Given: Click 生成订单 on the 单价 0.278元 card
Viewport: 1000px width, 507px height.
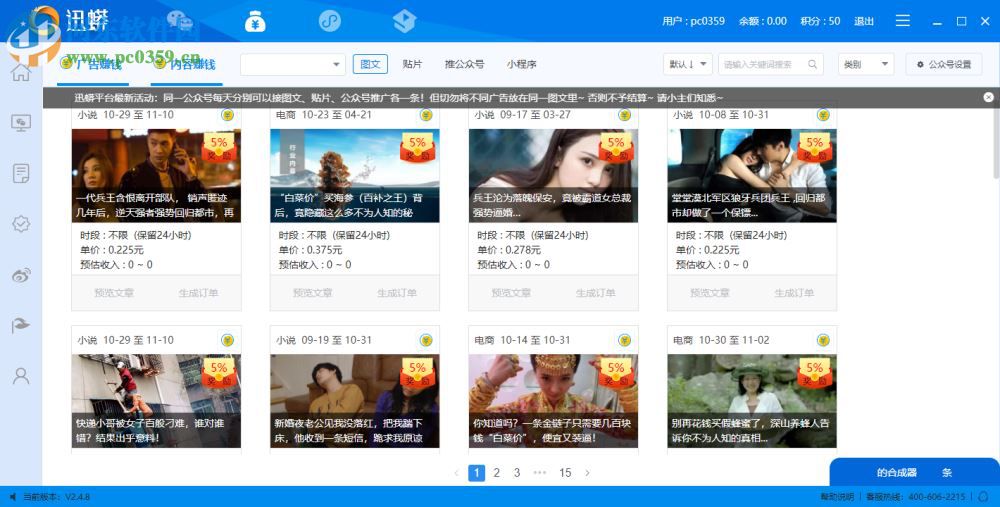Looking at the screenshot, I should (x=596, y=293).
